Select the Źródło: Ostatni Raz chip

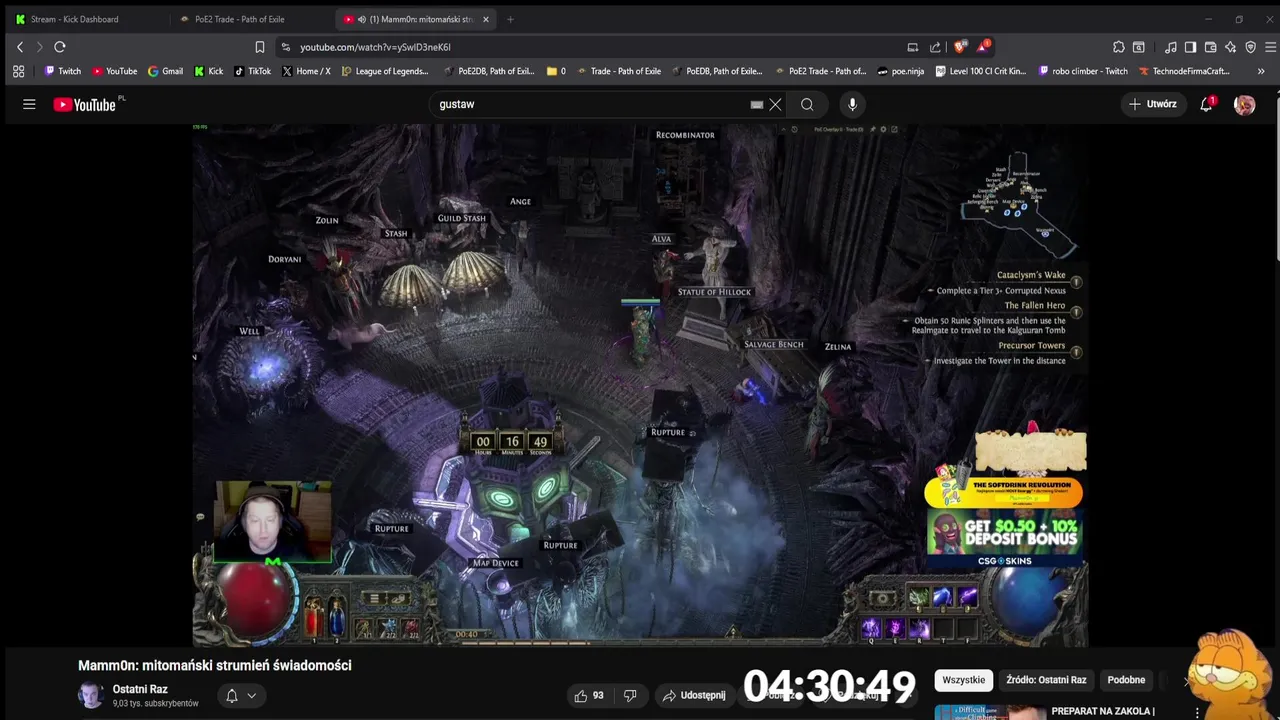(x=1046, y=680)
